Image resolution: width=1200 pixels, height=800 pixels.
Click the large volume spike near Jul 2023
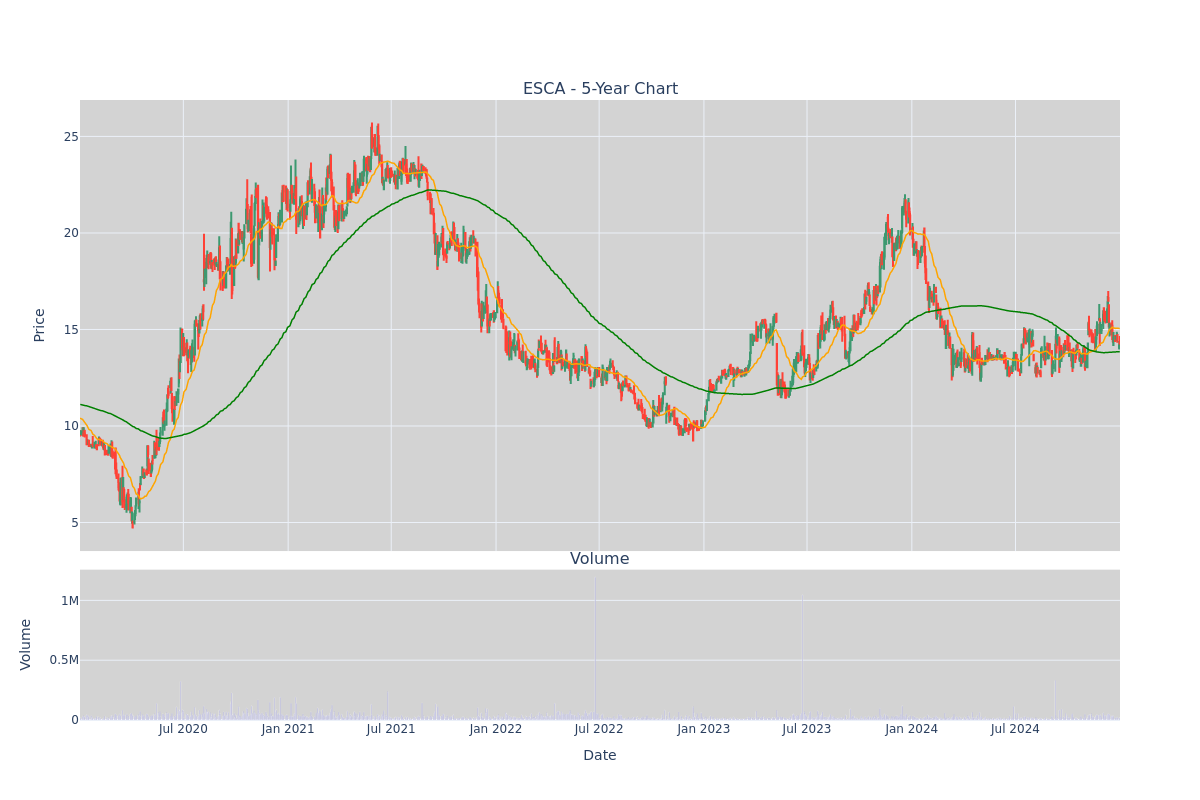click(x=802, y=659)
